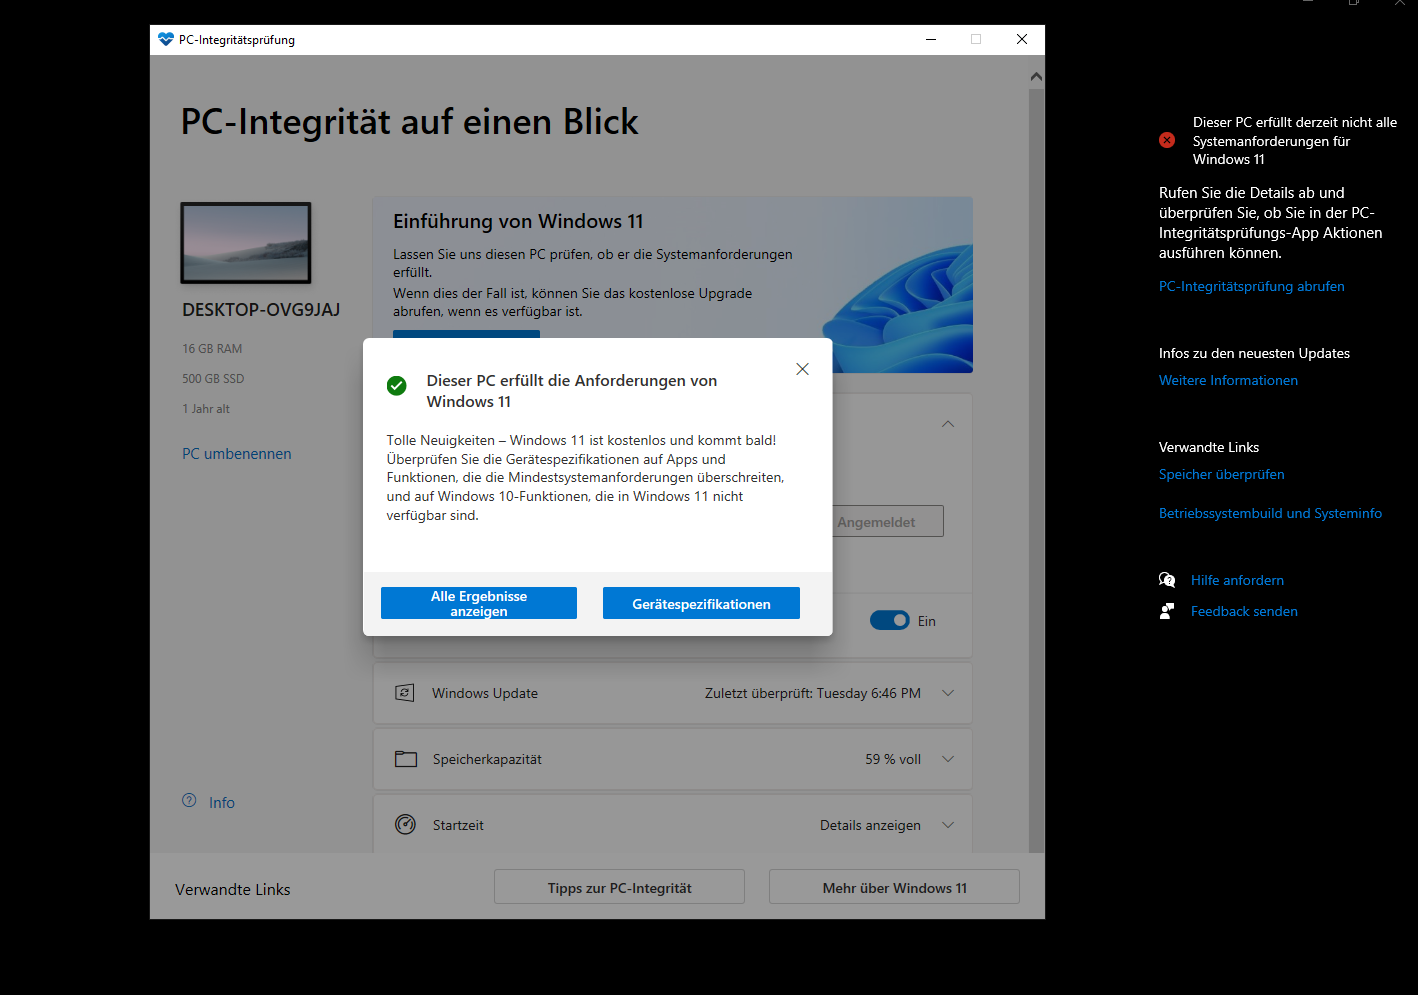Click Details anzeigen in Startzeit row
The height and width of the screenshot is (995, 1418).
pyautogui.click(x=870, y=825)
